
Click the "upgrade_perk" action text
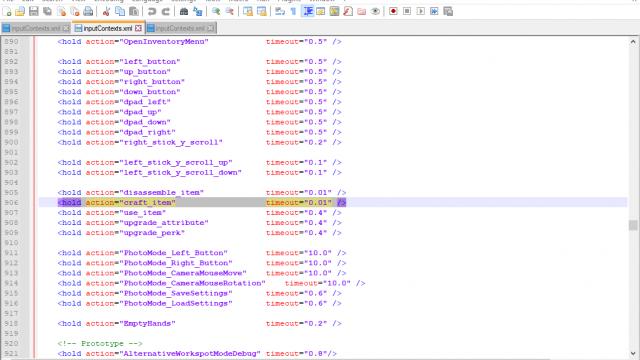[x=152, y=233]
